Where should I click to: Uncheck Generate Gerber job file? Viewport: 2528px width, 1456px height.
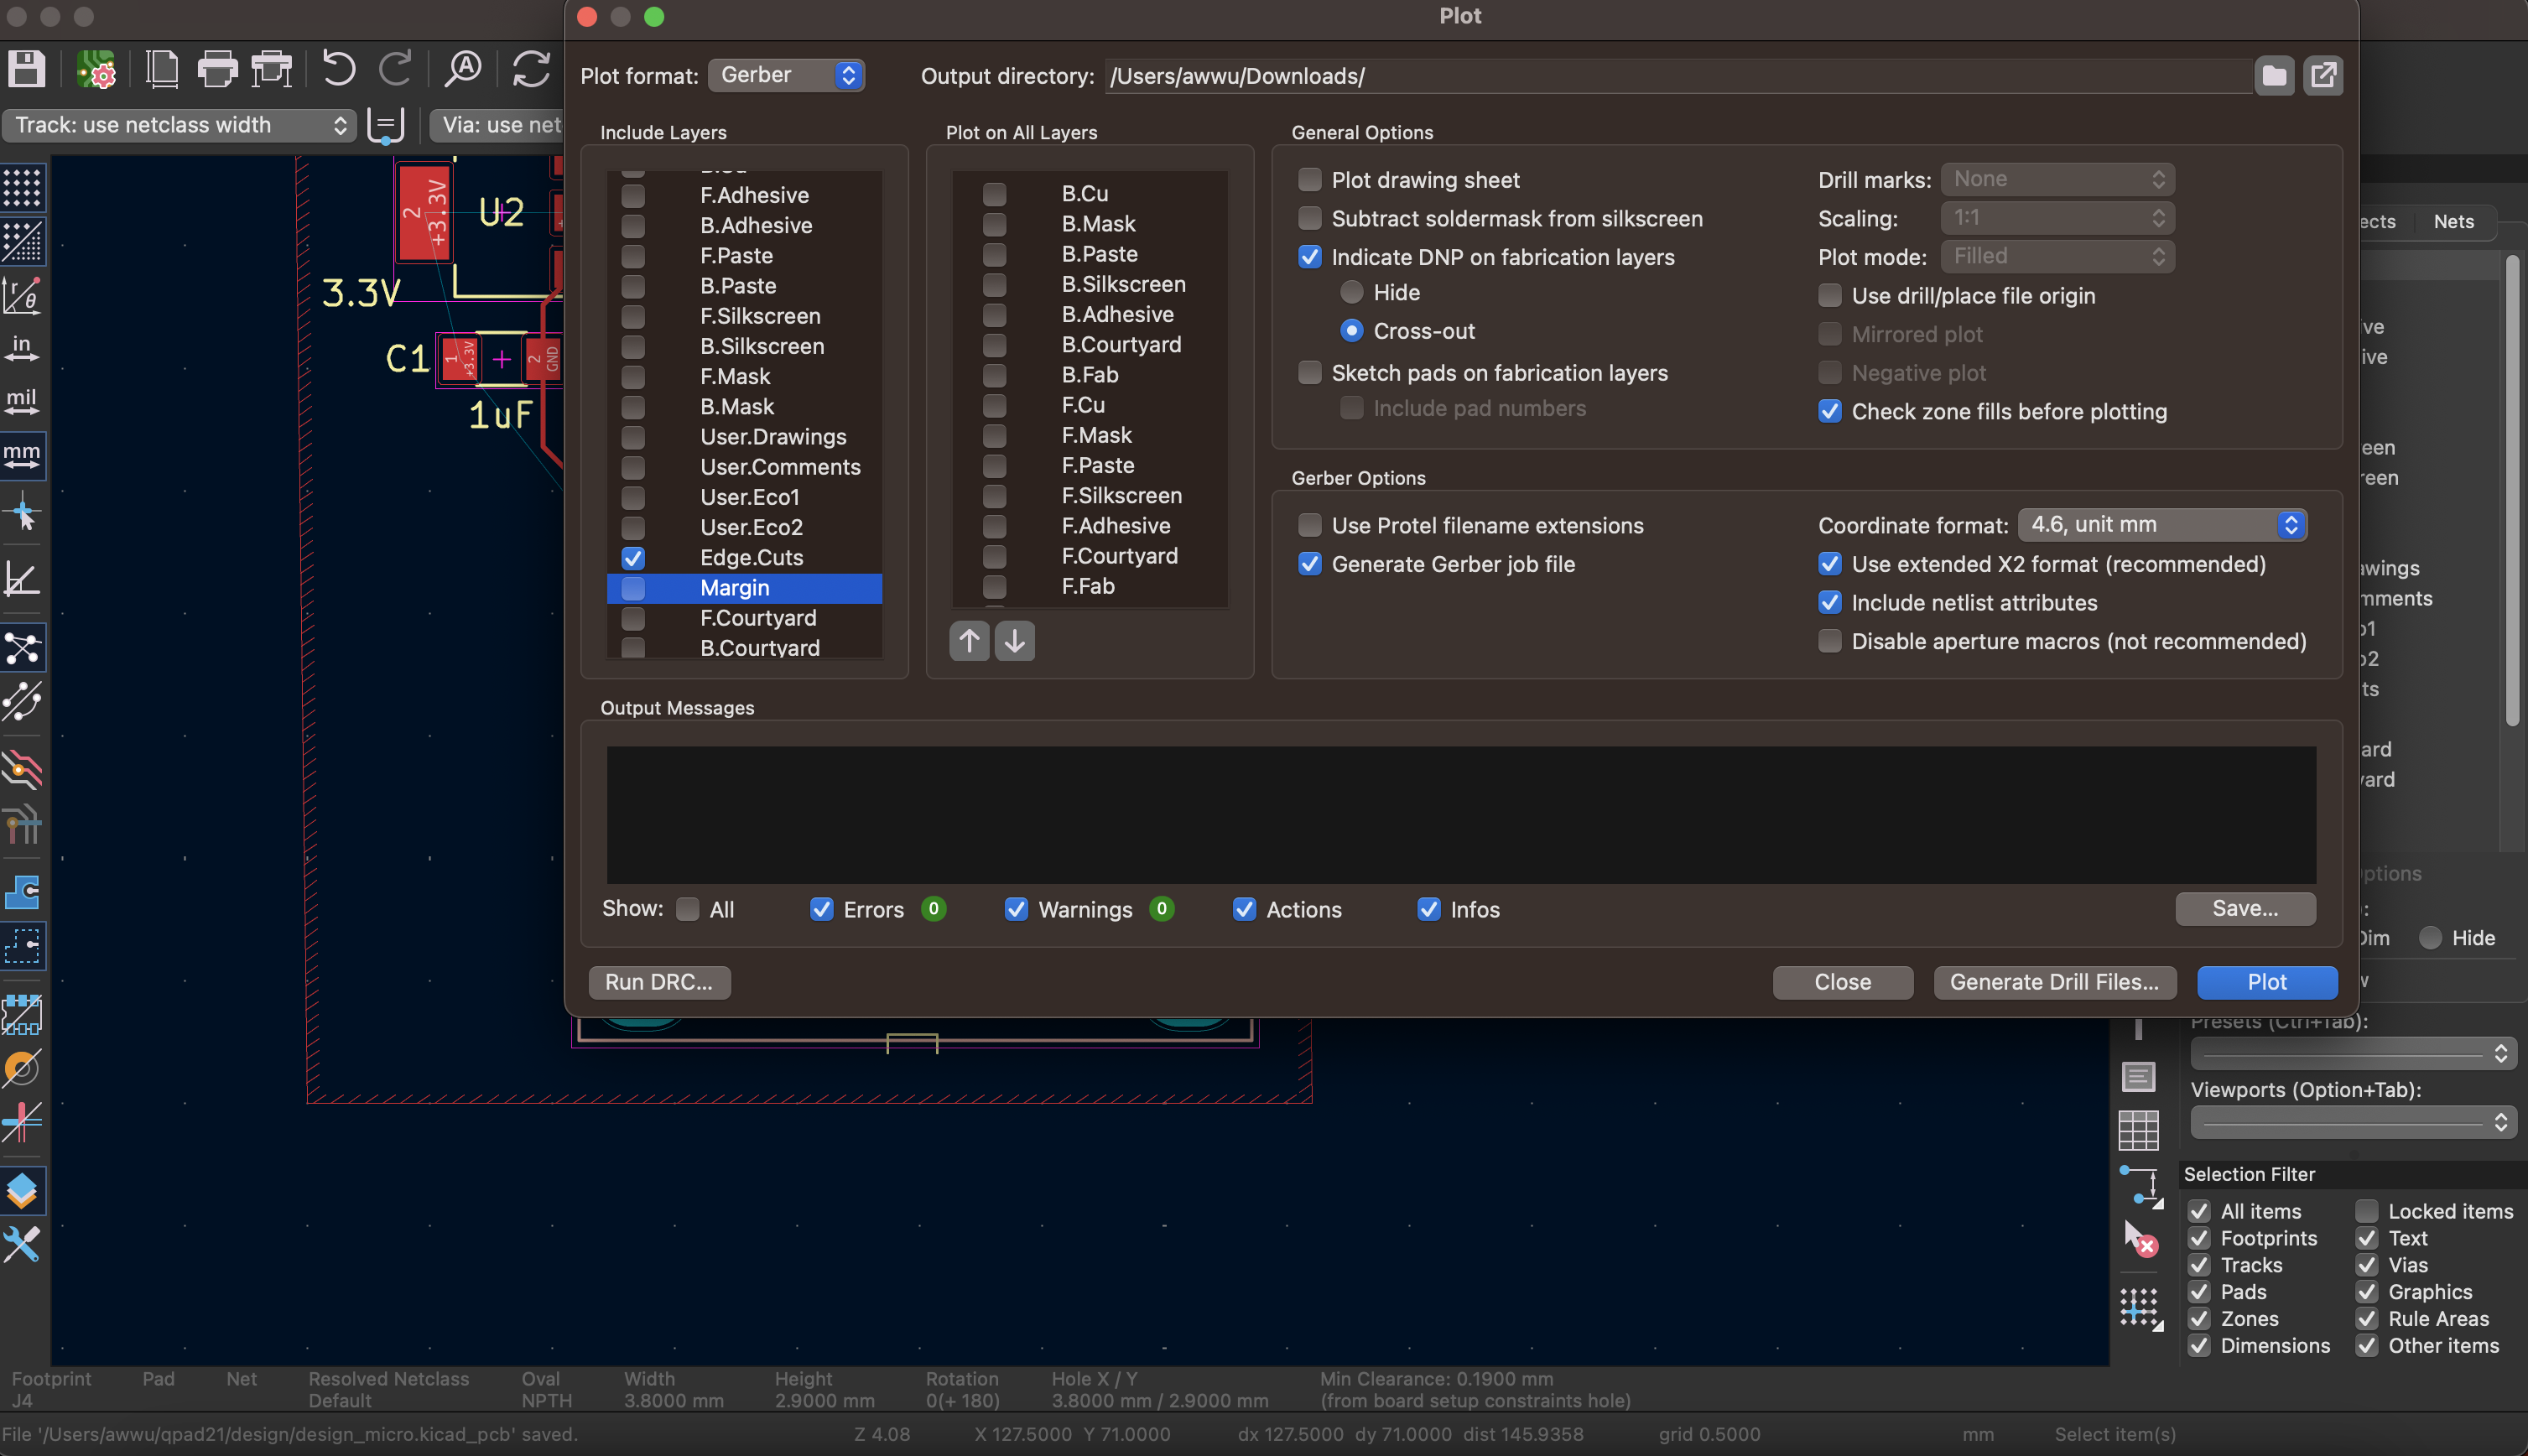(1309, 564)
